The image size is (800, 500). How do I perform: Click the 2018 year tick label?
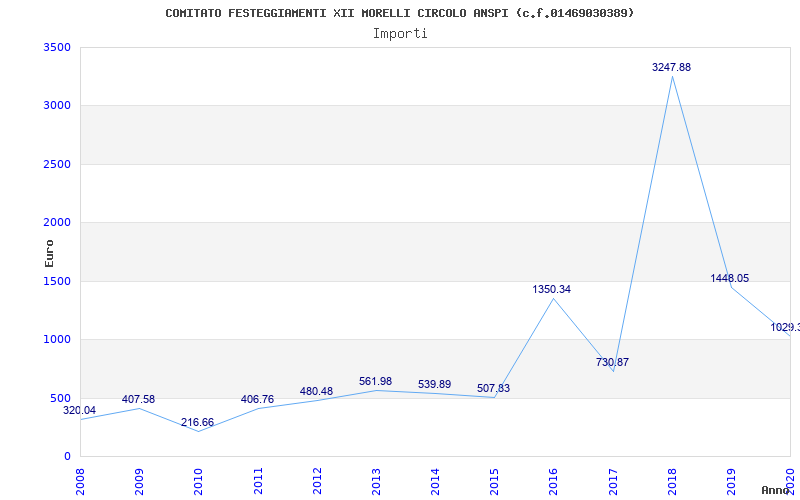coord(672,481)
